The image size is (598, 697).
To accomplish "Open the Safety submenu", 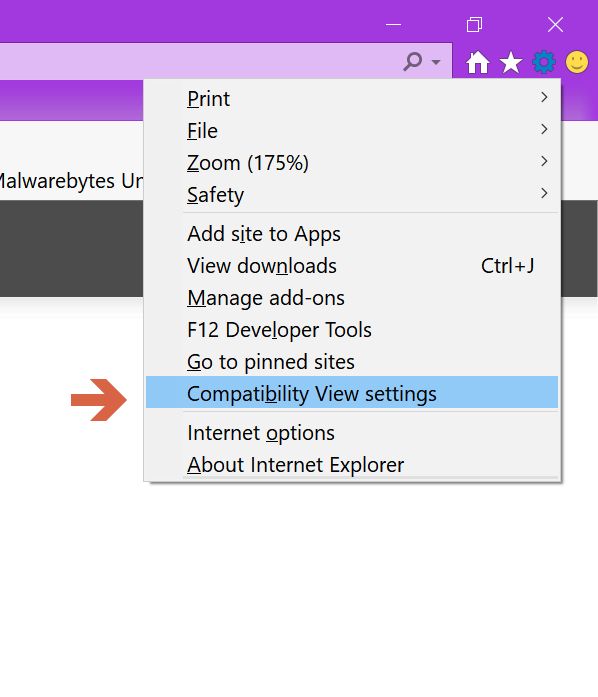I will point(352,195).
